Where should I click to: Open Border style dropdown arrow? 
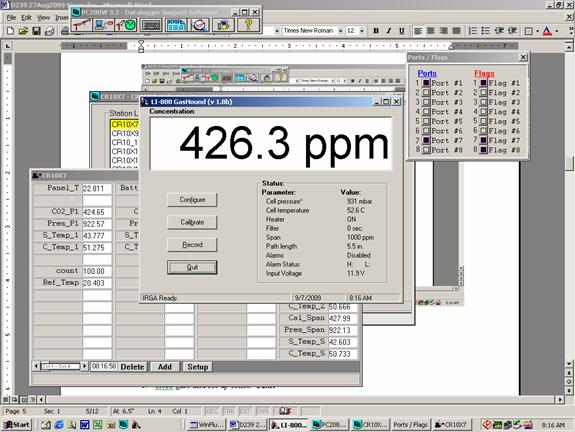[537, 31]
